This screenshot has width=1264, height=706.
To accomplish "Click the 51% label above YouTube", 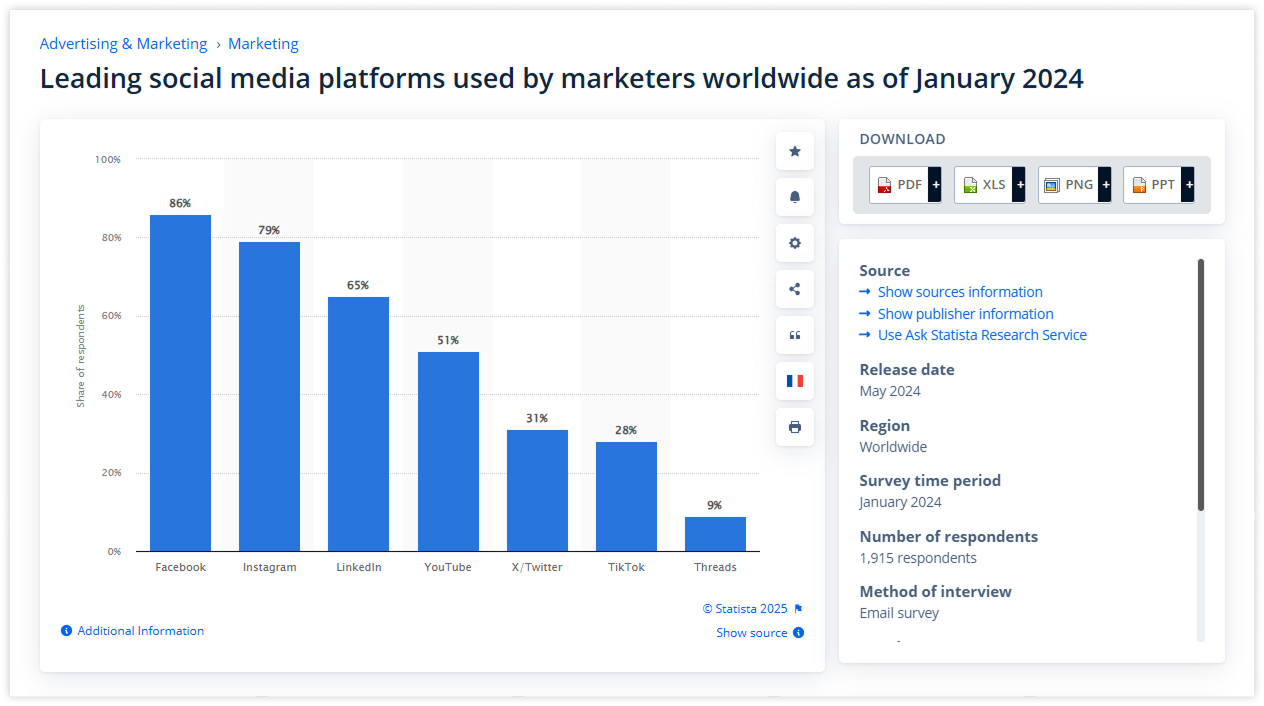I will (x=448, y=340).
